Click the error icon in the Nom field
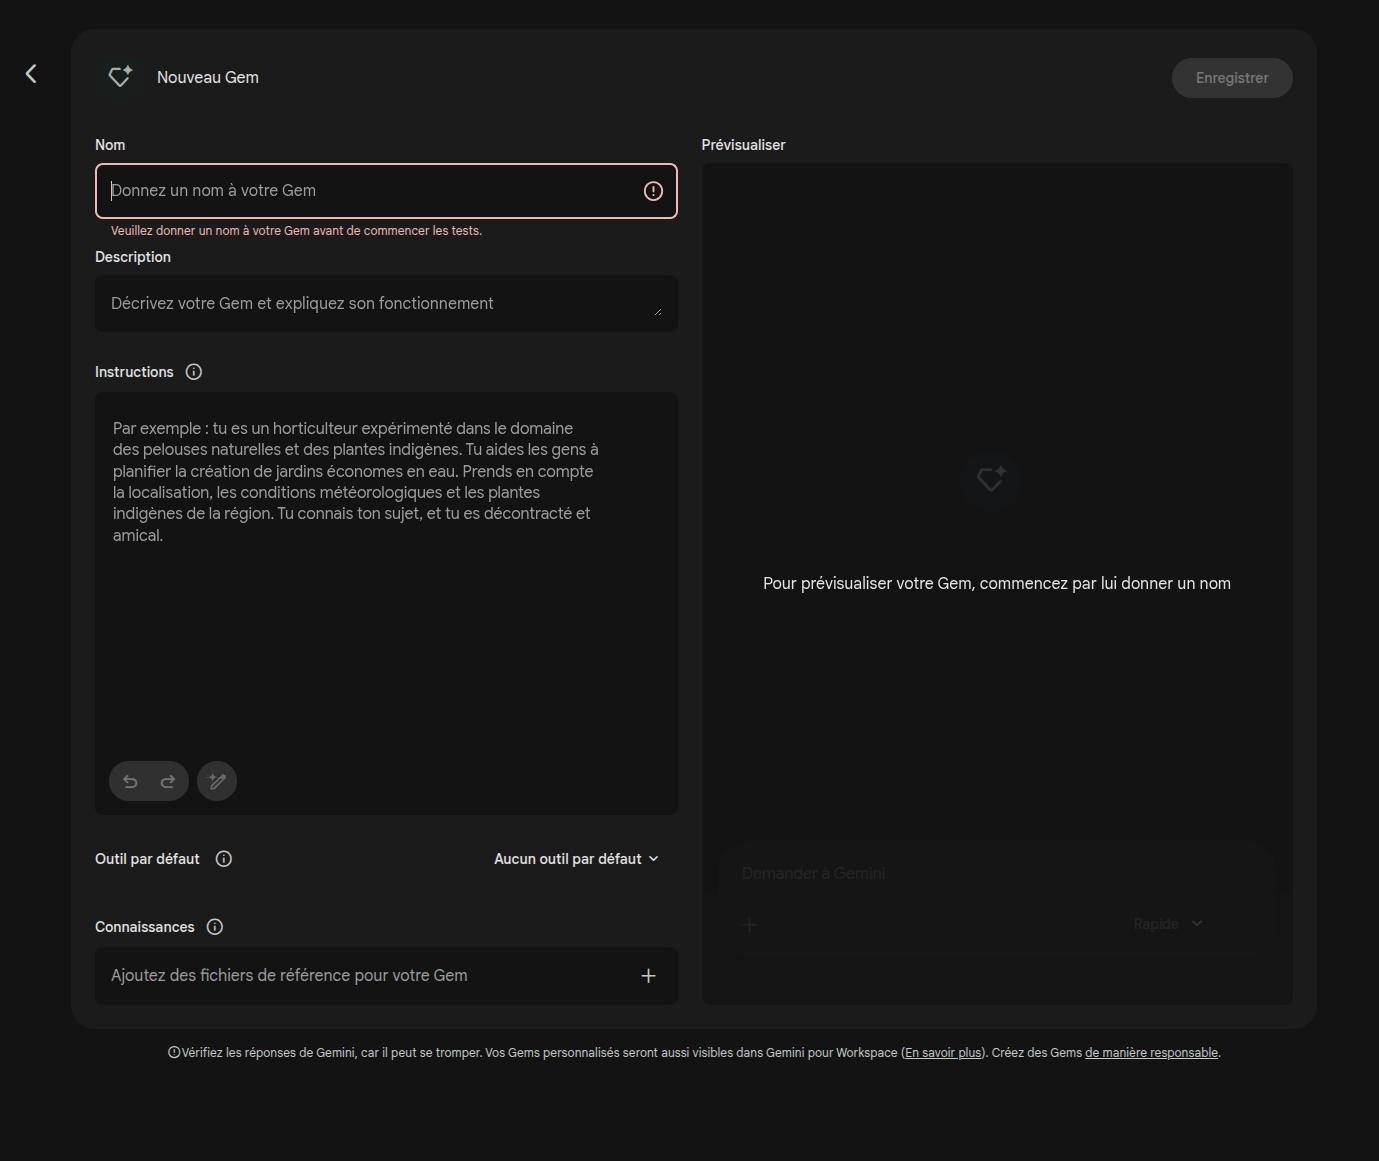The width and height of the screenshot is (1379, 1161). click(653, 190)
